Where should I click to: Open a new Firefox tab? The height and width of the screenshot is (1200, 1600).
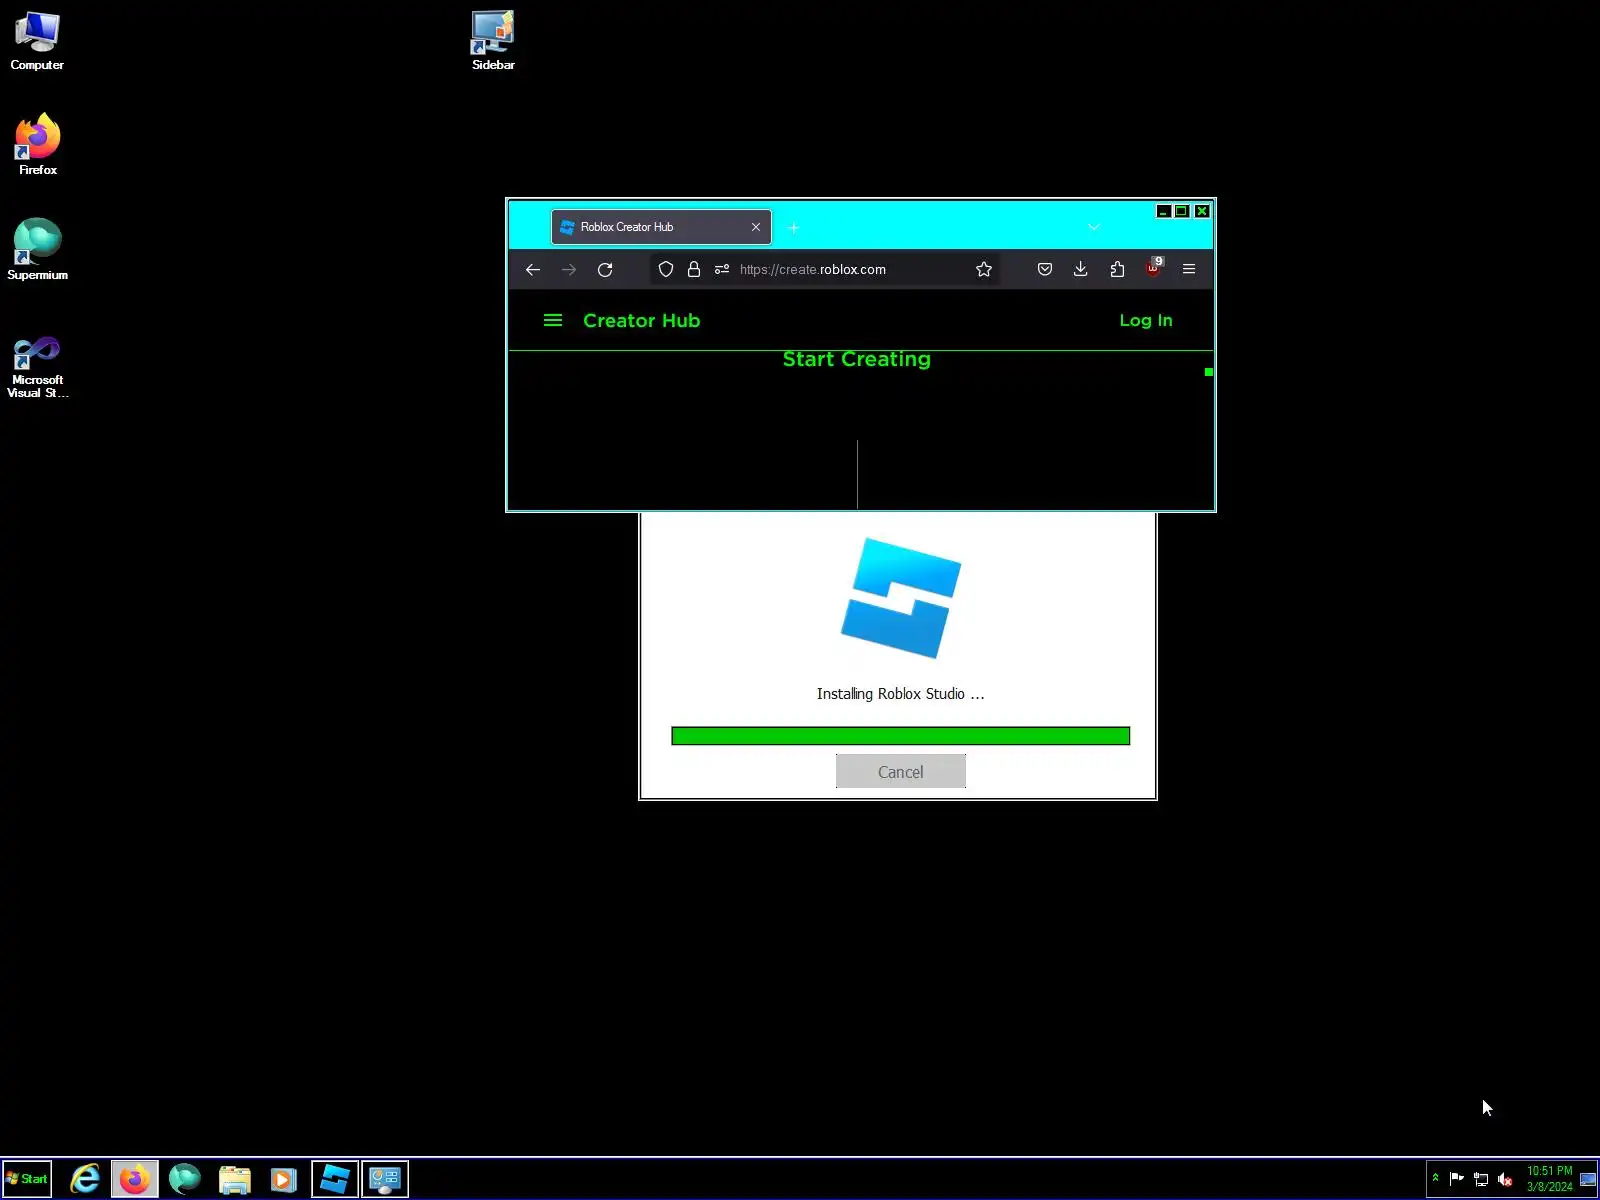(794, 228)
